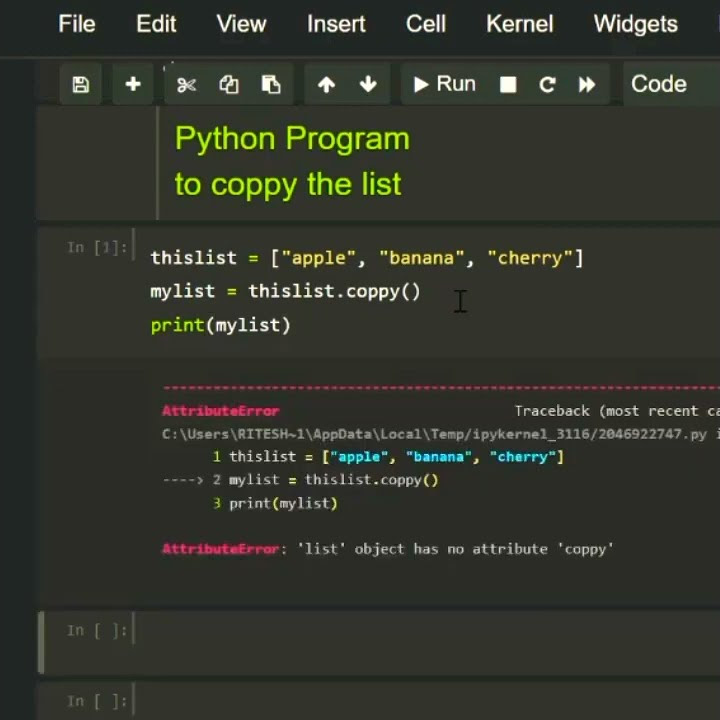720x720 pixels.
Task: Open the Insert menu
Action: click(x=336, y=24)
